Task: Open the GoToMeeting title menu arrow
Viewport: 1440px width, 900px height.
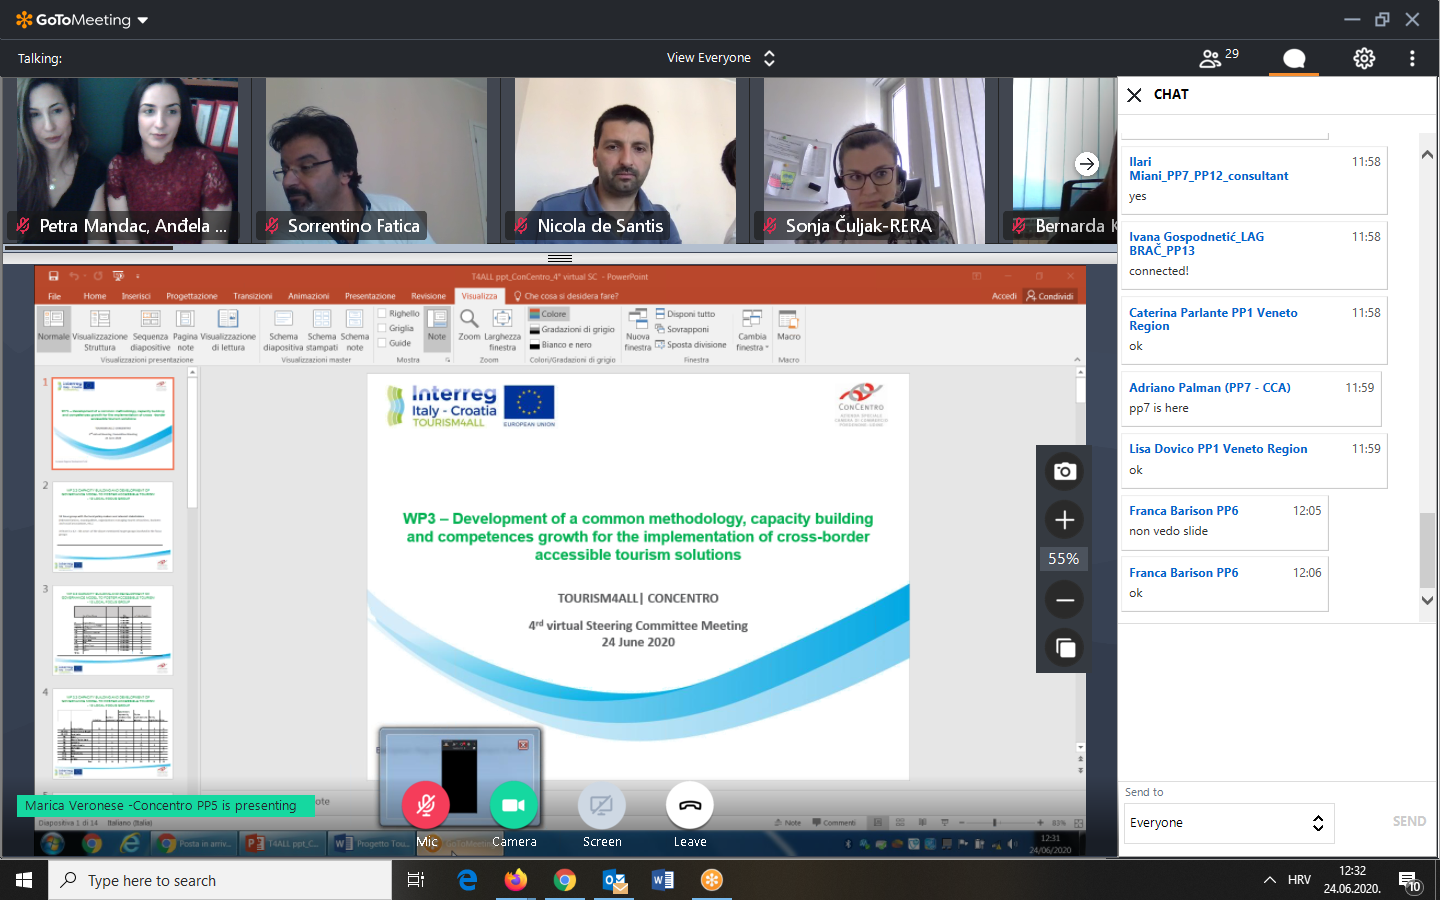Action: (143, 20)
